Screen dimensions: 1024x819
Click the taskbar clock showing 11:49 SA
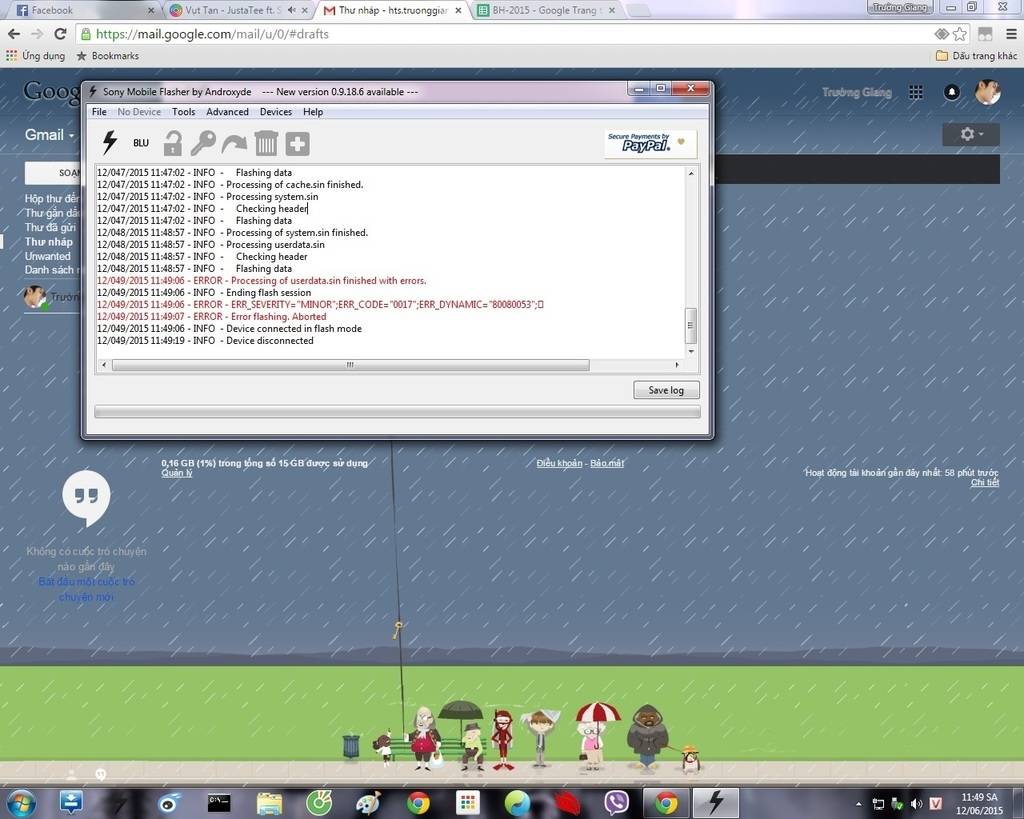coord(980,803)
